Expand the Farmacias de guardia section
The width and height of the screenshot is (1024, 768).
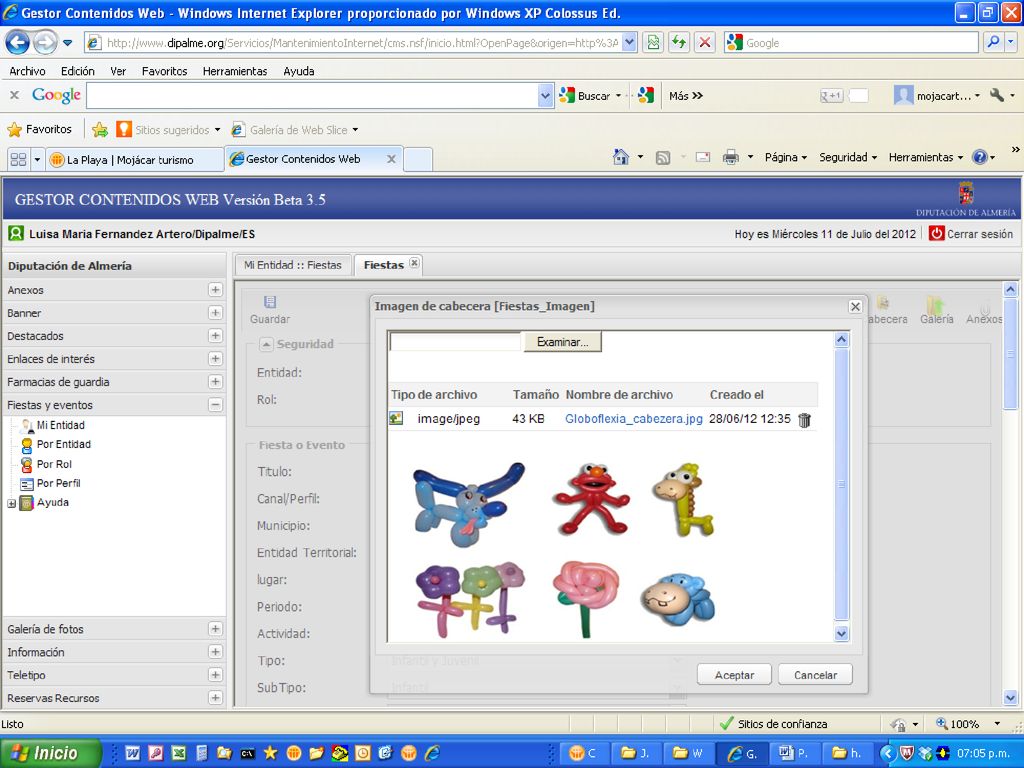pyautogui.click(x=215, y=381)
